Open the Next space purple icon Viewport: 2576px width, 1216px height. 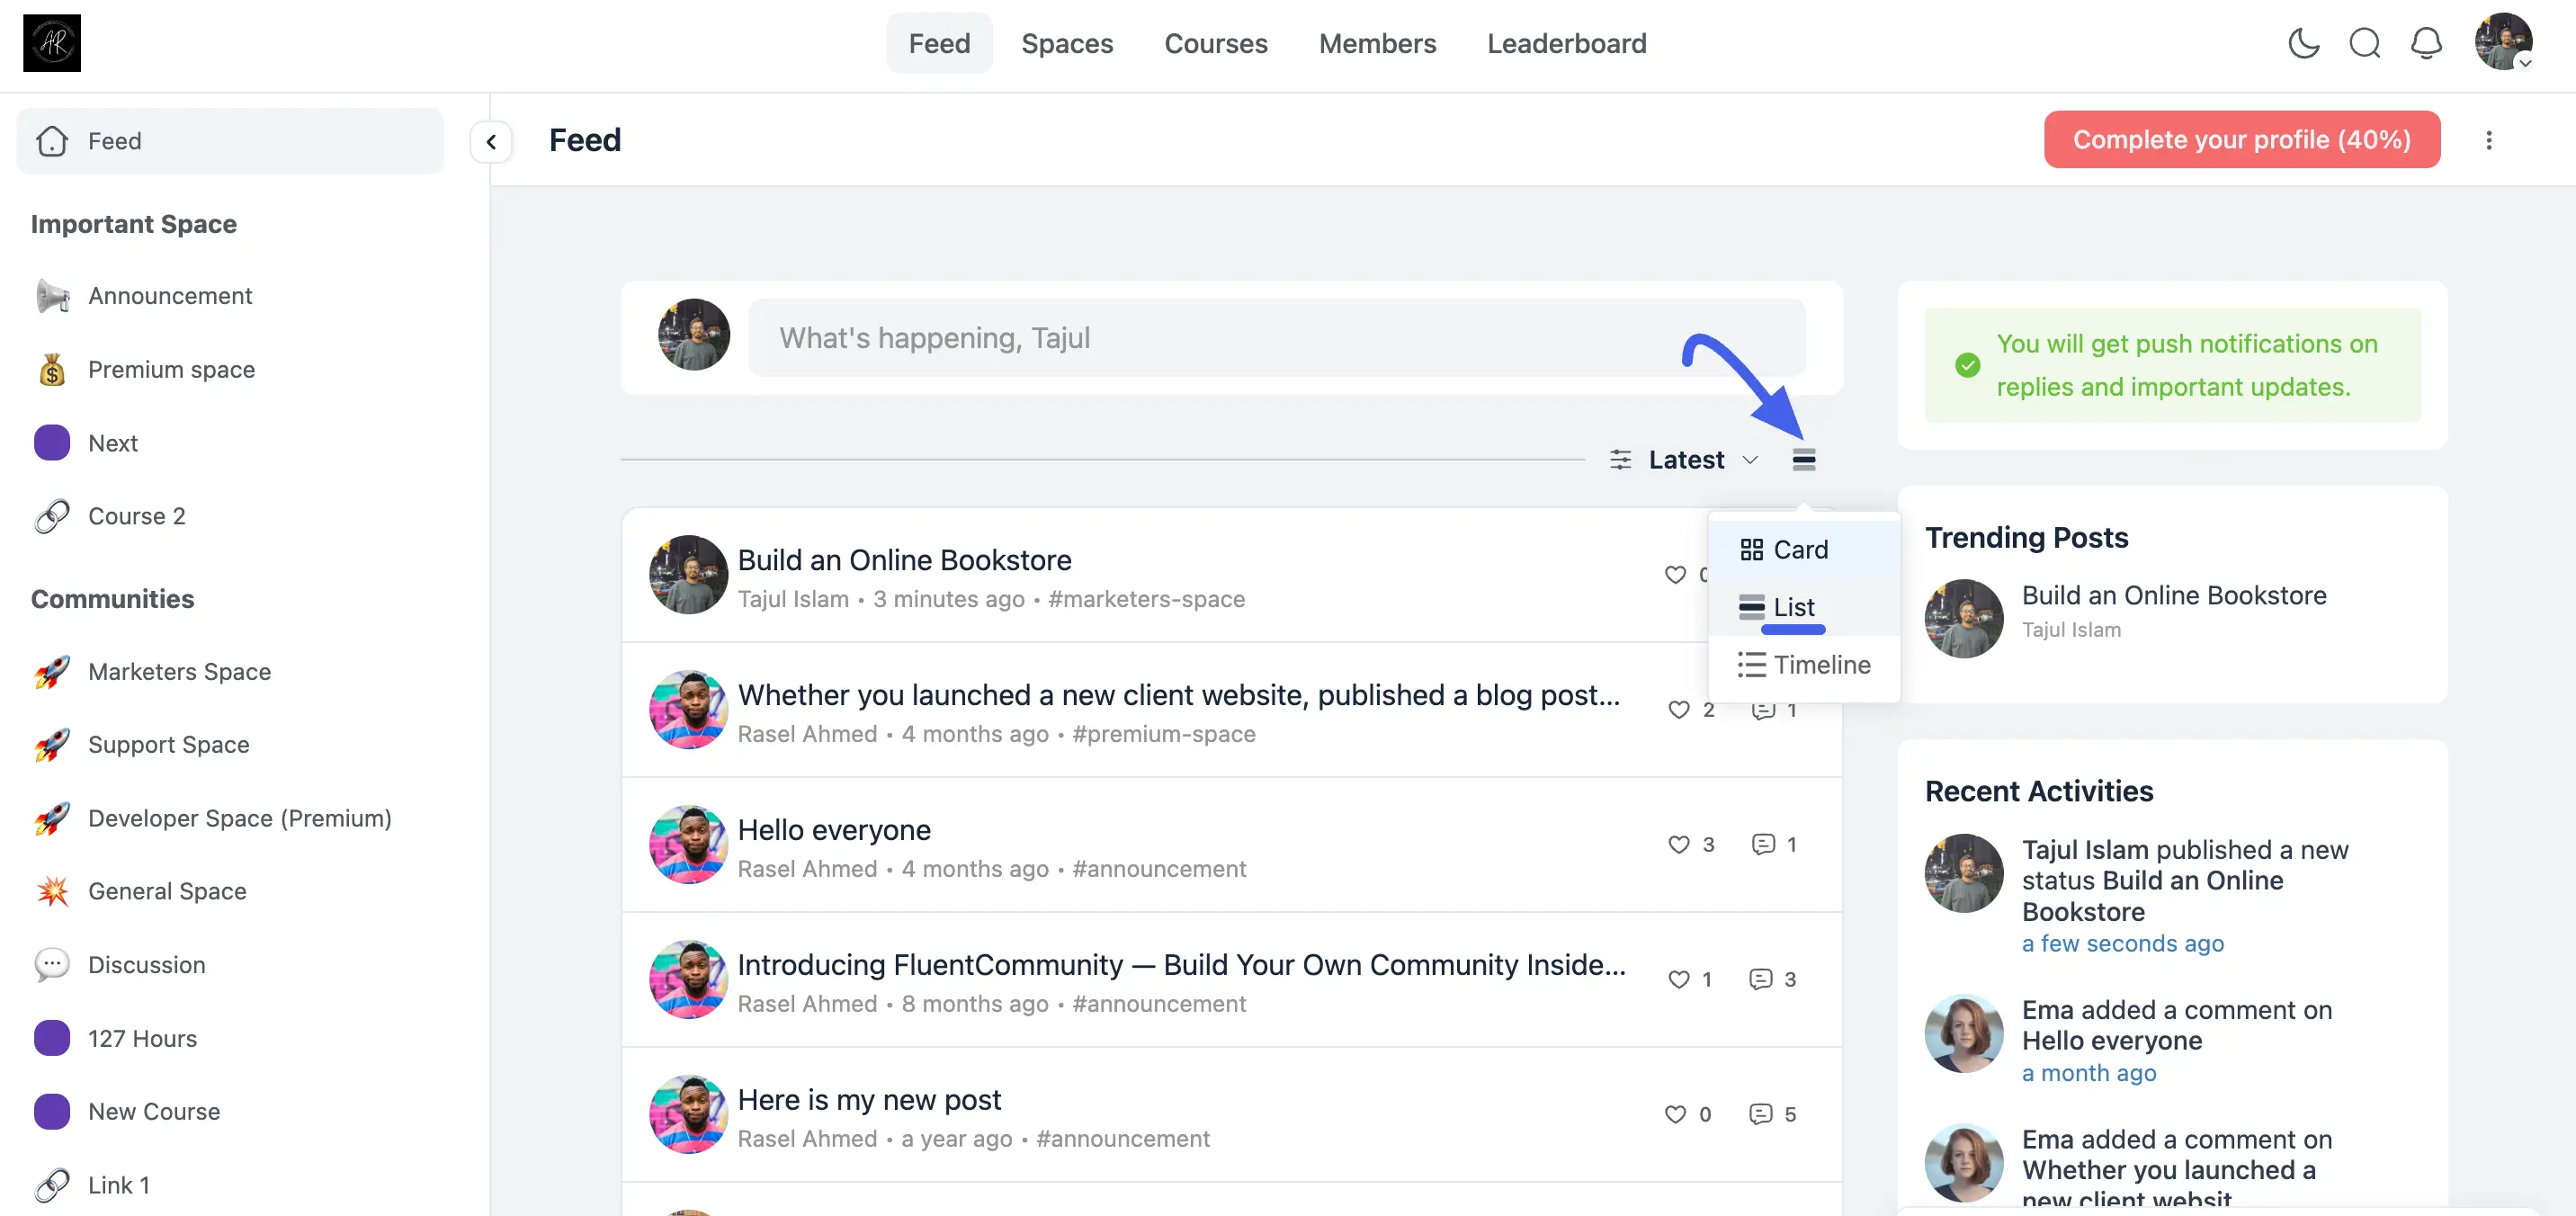pyautogui.click(x=52, y=442)
